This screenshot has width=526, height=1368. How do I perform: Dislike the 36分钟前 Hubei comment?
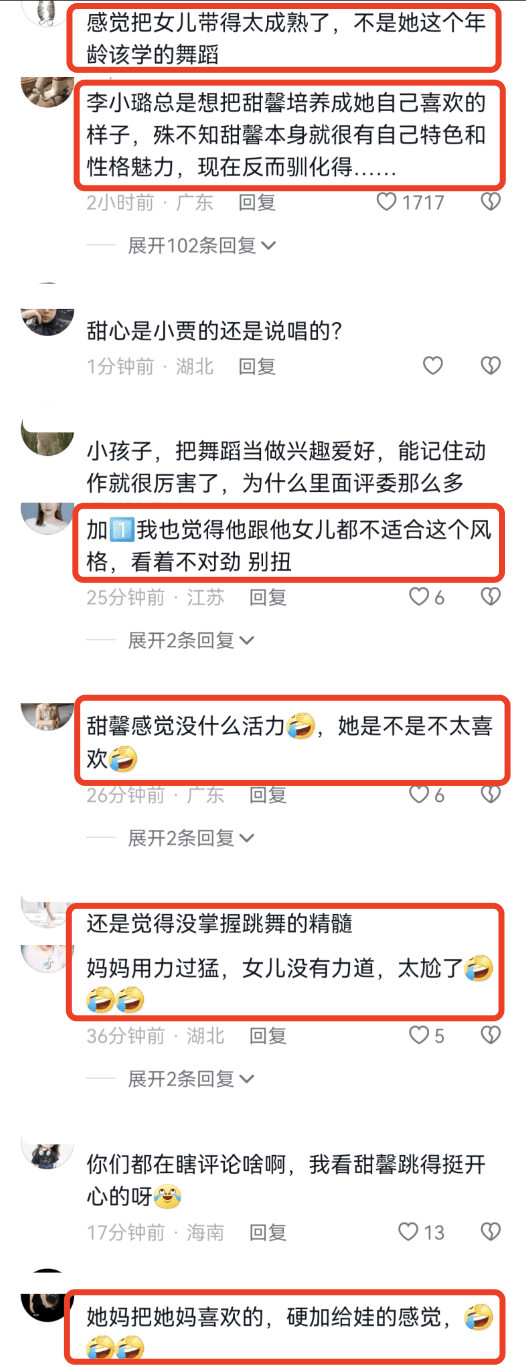[x=490, y=1036]
